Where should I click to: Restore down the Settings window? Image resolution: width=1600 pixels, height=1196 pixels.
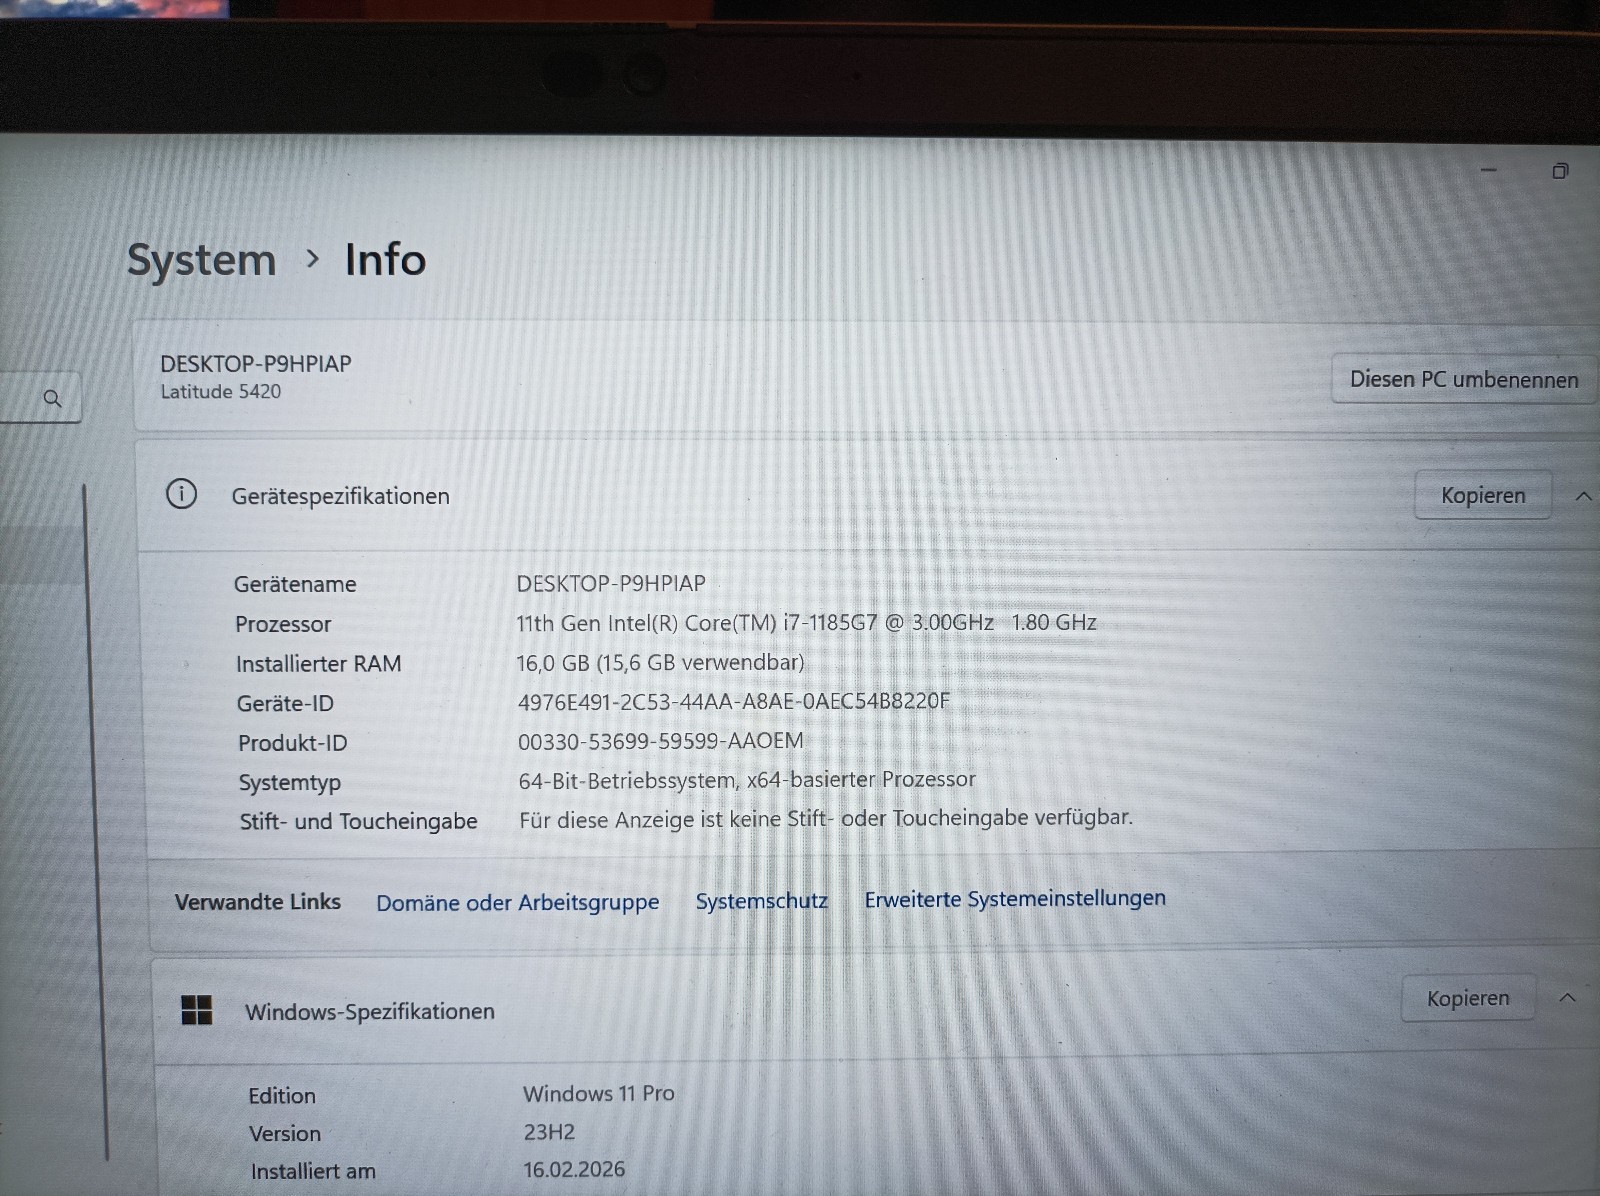tap(1560, 171)
